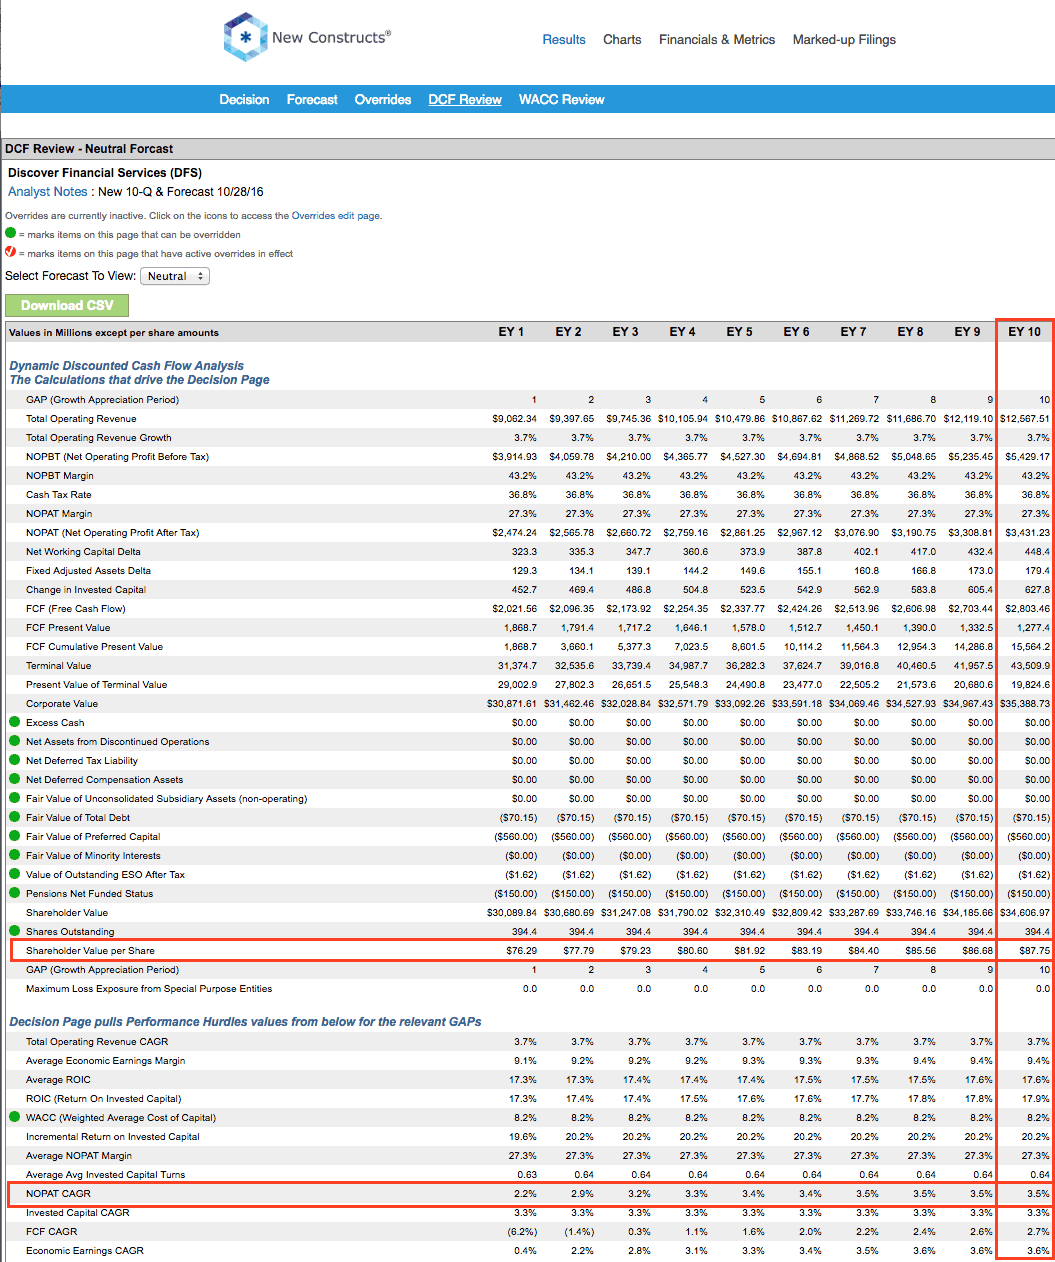The image size is (1055, 1262).
Task: Click the FCF (Free Cash Flow) row label
Action: [x=76, y=608]
